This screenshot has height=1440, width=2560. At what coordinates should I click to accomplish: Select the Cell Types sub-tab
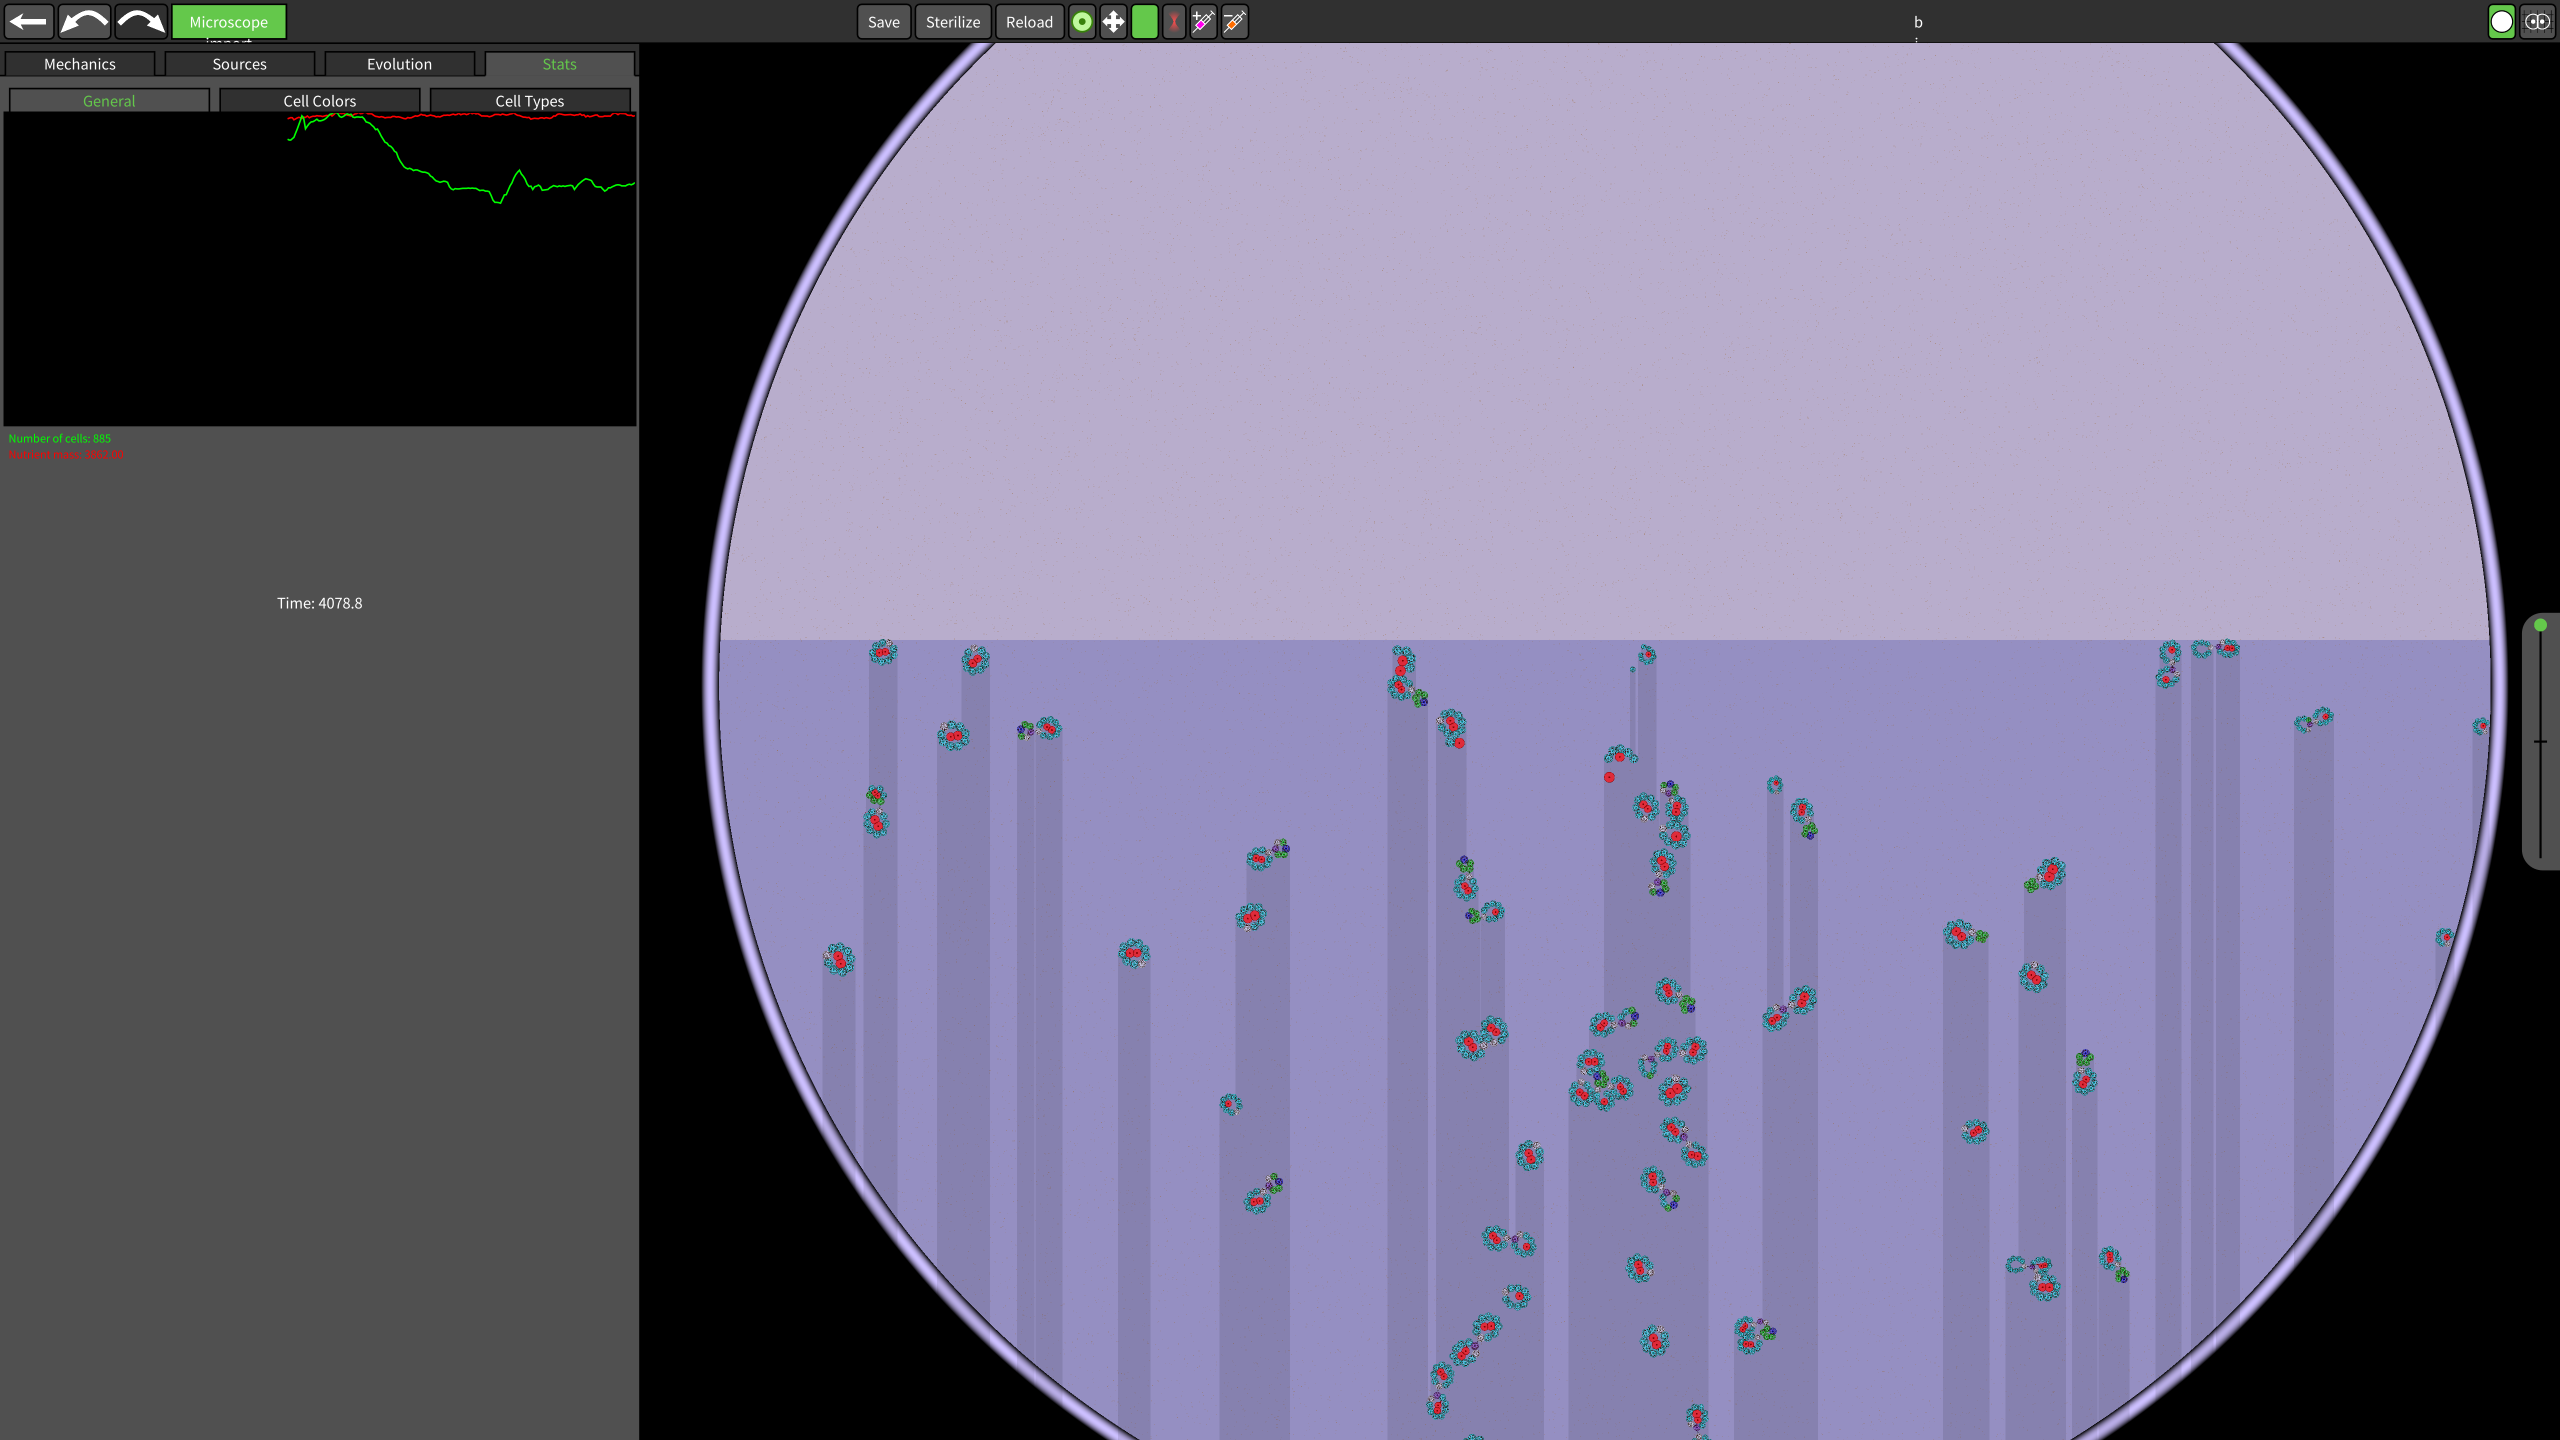[x=530, y=101]
